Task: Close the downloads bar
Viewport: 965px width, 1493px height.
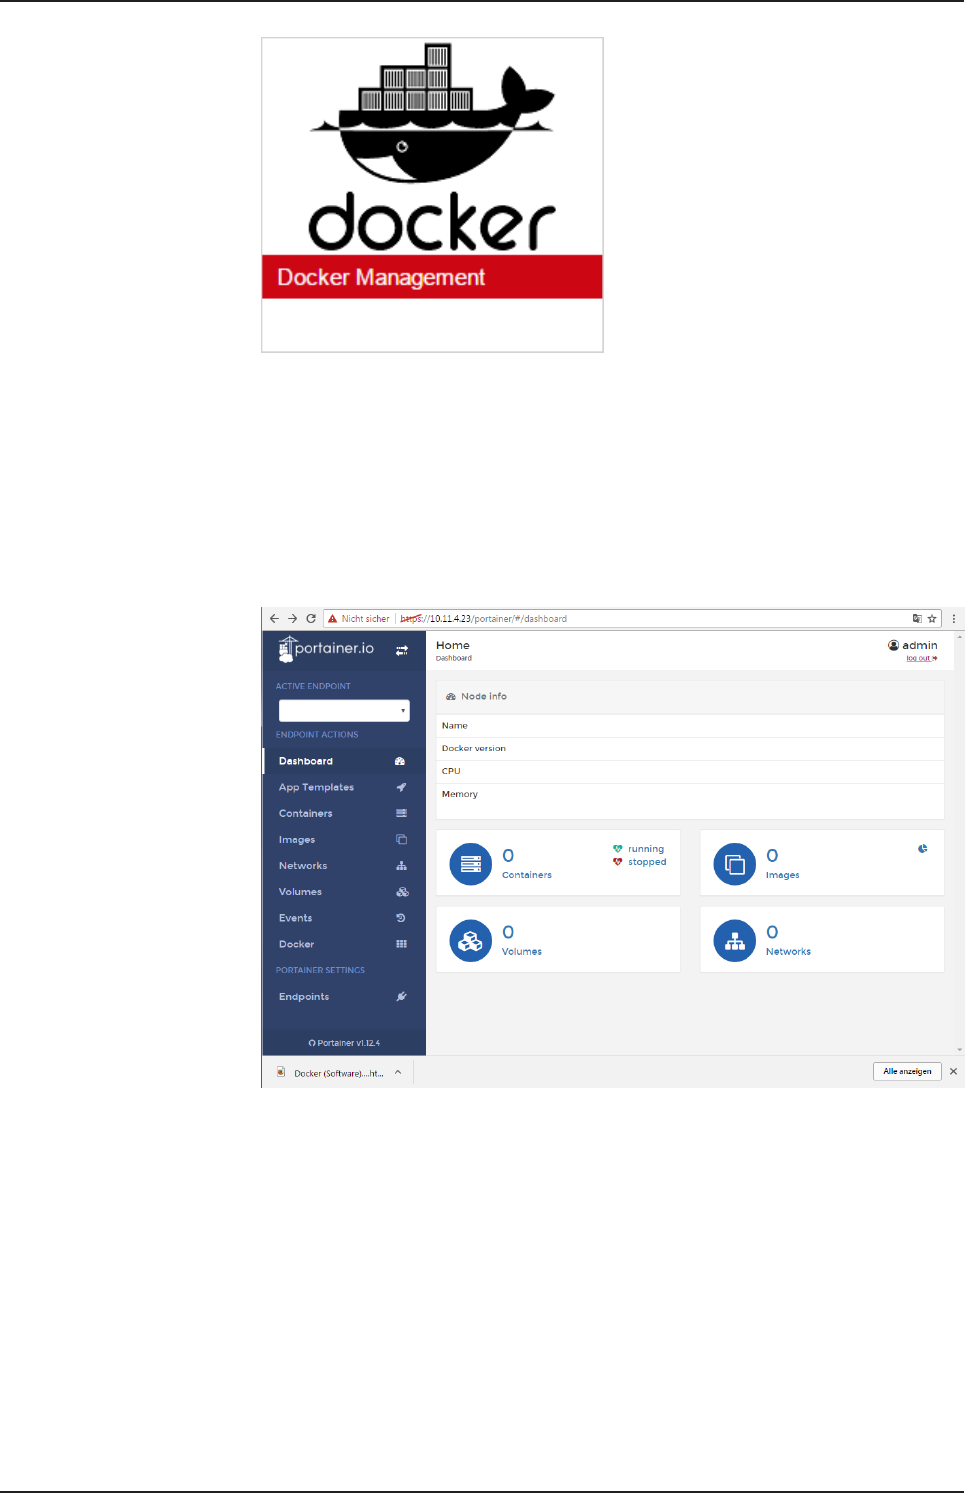Action: pyautogui.click(x=953, y=1071)
